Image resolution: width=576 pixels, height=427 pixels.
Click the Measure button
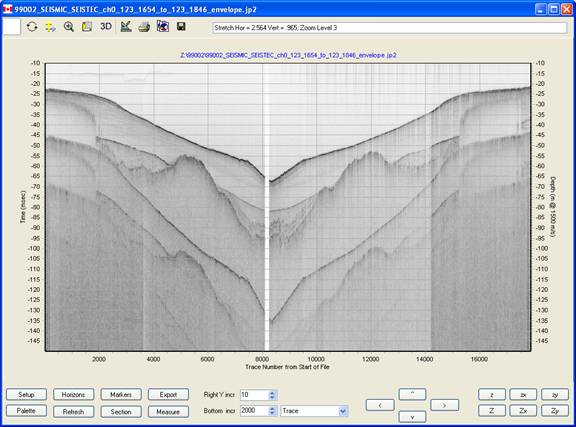pyautogui.click(x=168, y=412)
